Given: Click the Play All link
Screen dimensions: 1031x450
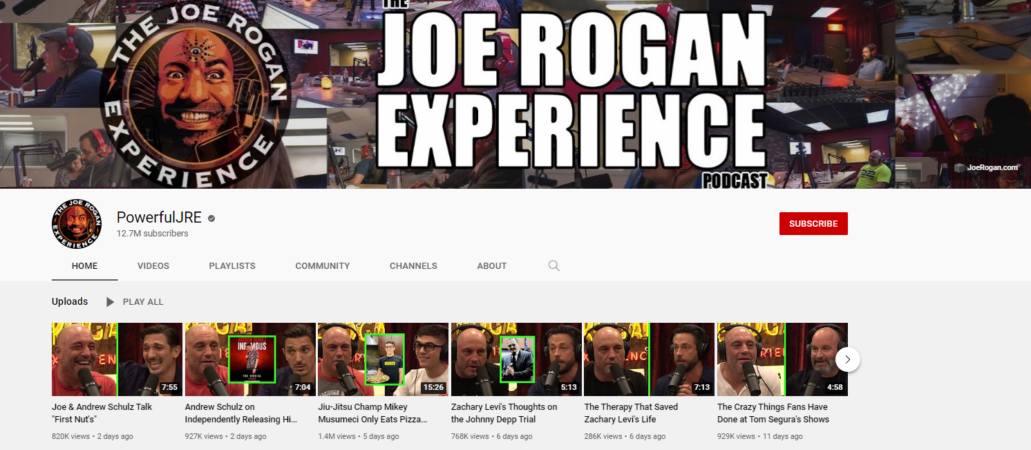Looking at the screenshot, I should [x=143, y=301].
